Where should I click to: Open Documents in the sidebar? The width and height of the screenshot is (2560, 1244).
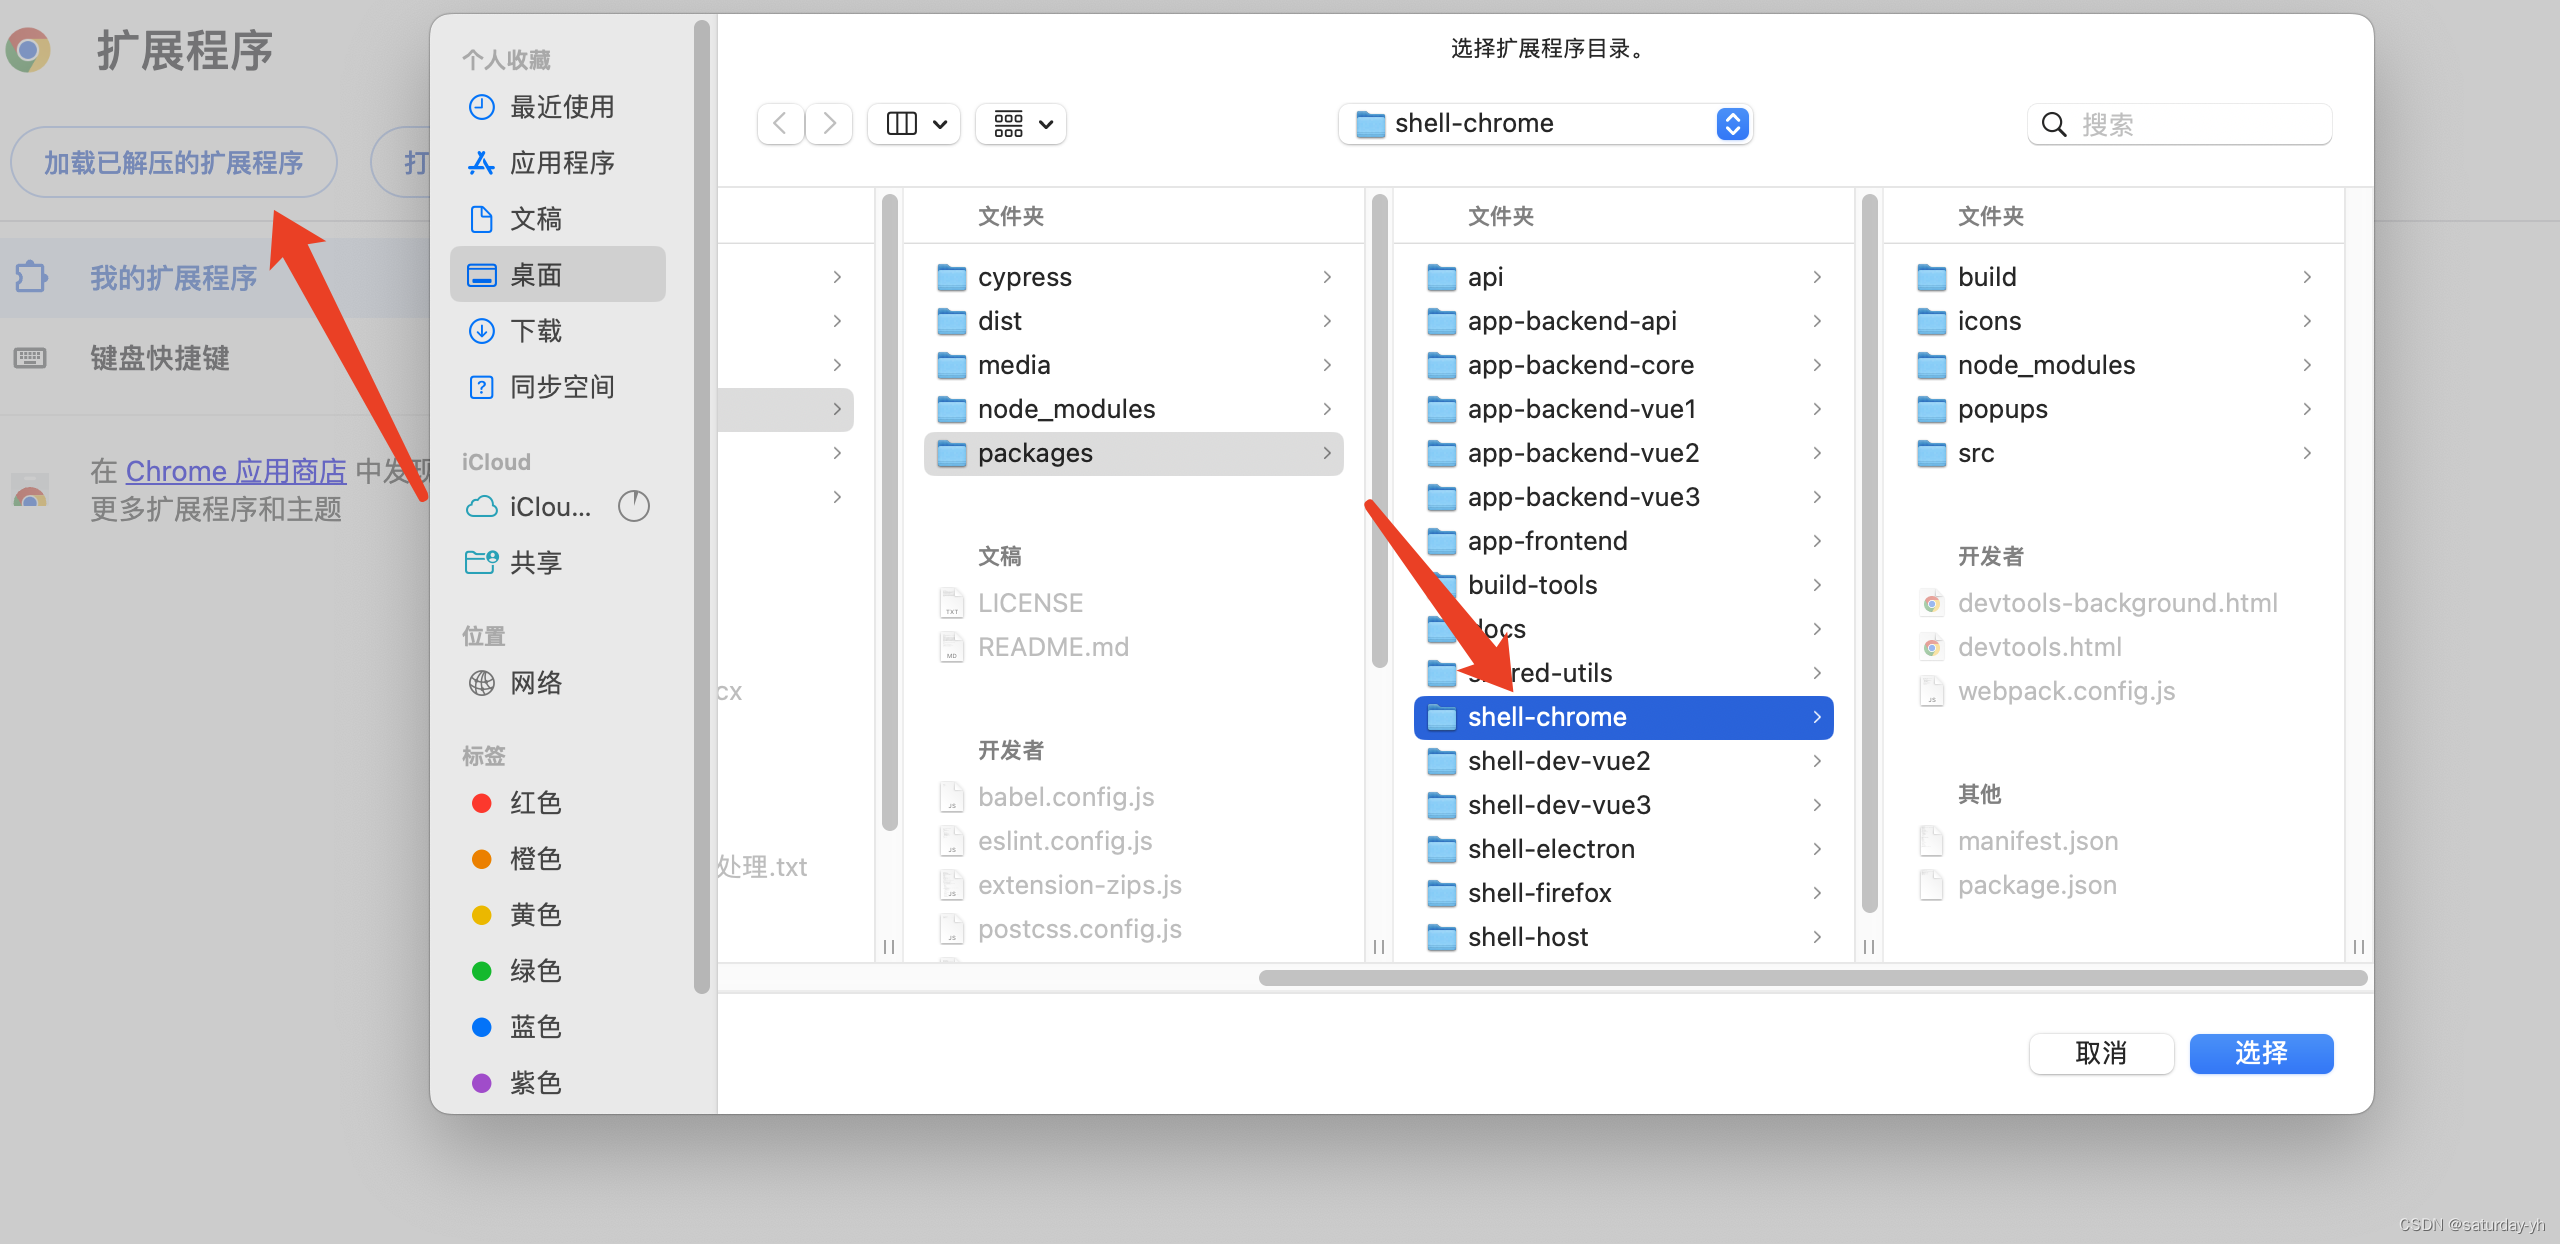tap(535, 219)
